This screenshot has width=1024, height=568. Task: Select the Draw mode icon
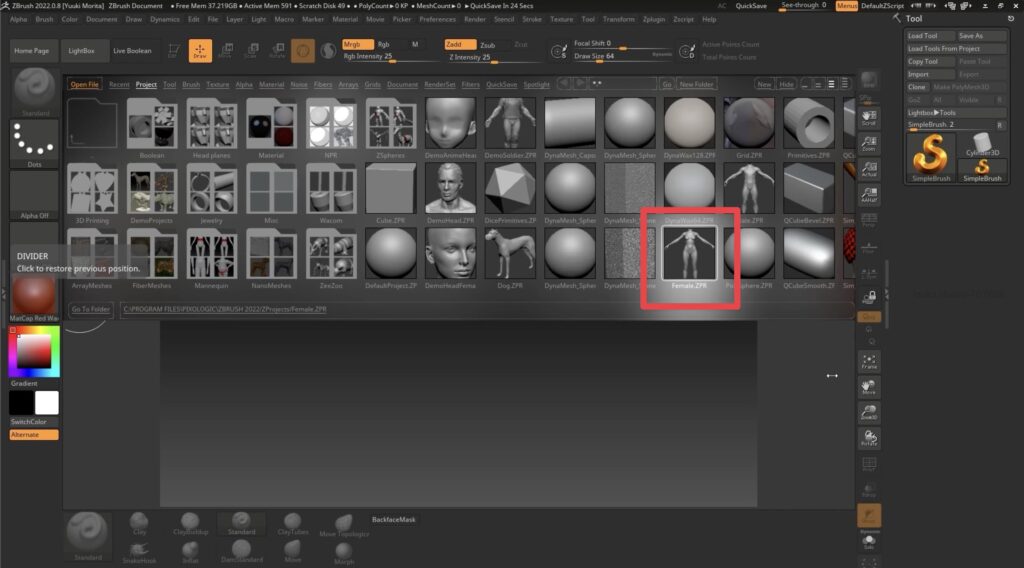[200, 51]
